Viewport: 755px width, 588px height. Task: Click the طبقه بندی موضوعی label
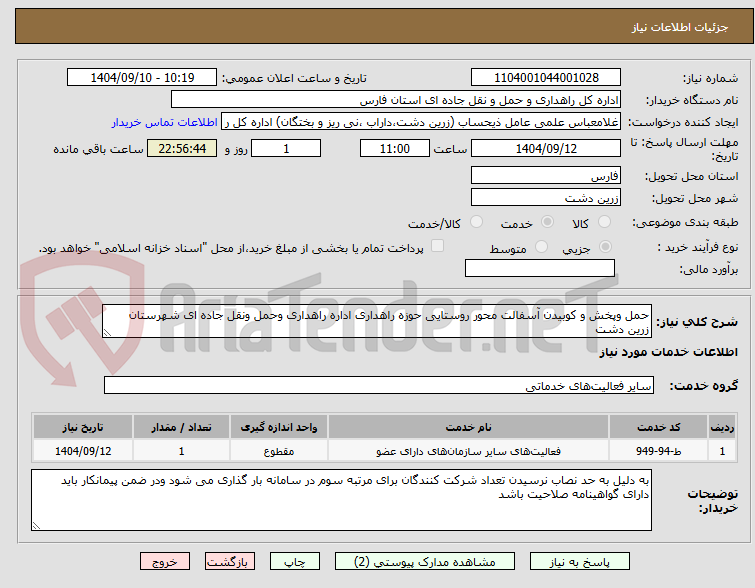[x=685, y=222]
